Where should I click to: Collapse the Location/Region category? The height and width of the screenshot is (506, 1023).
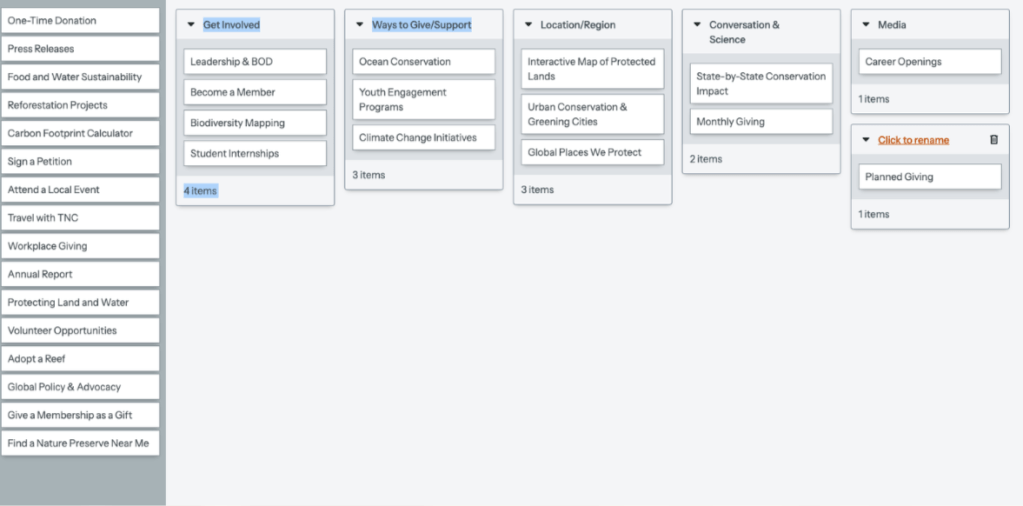529,25
